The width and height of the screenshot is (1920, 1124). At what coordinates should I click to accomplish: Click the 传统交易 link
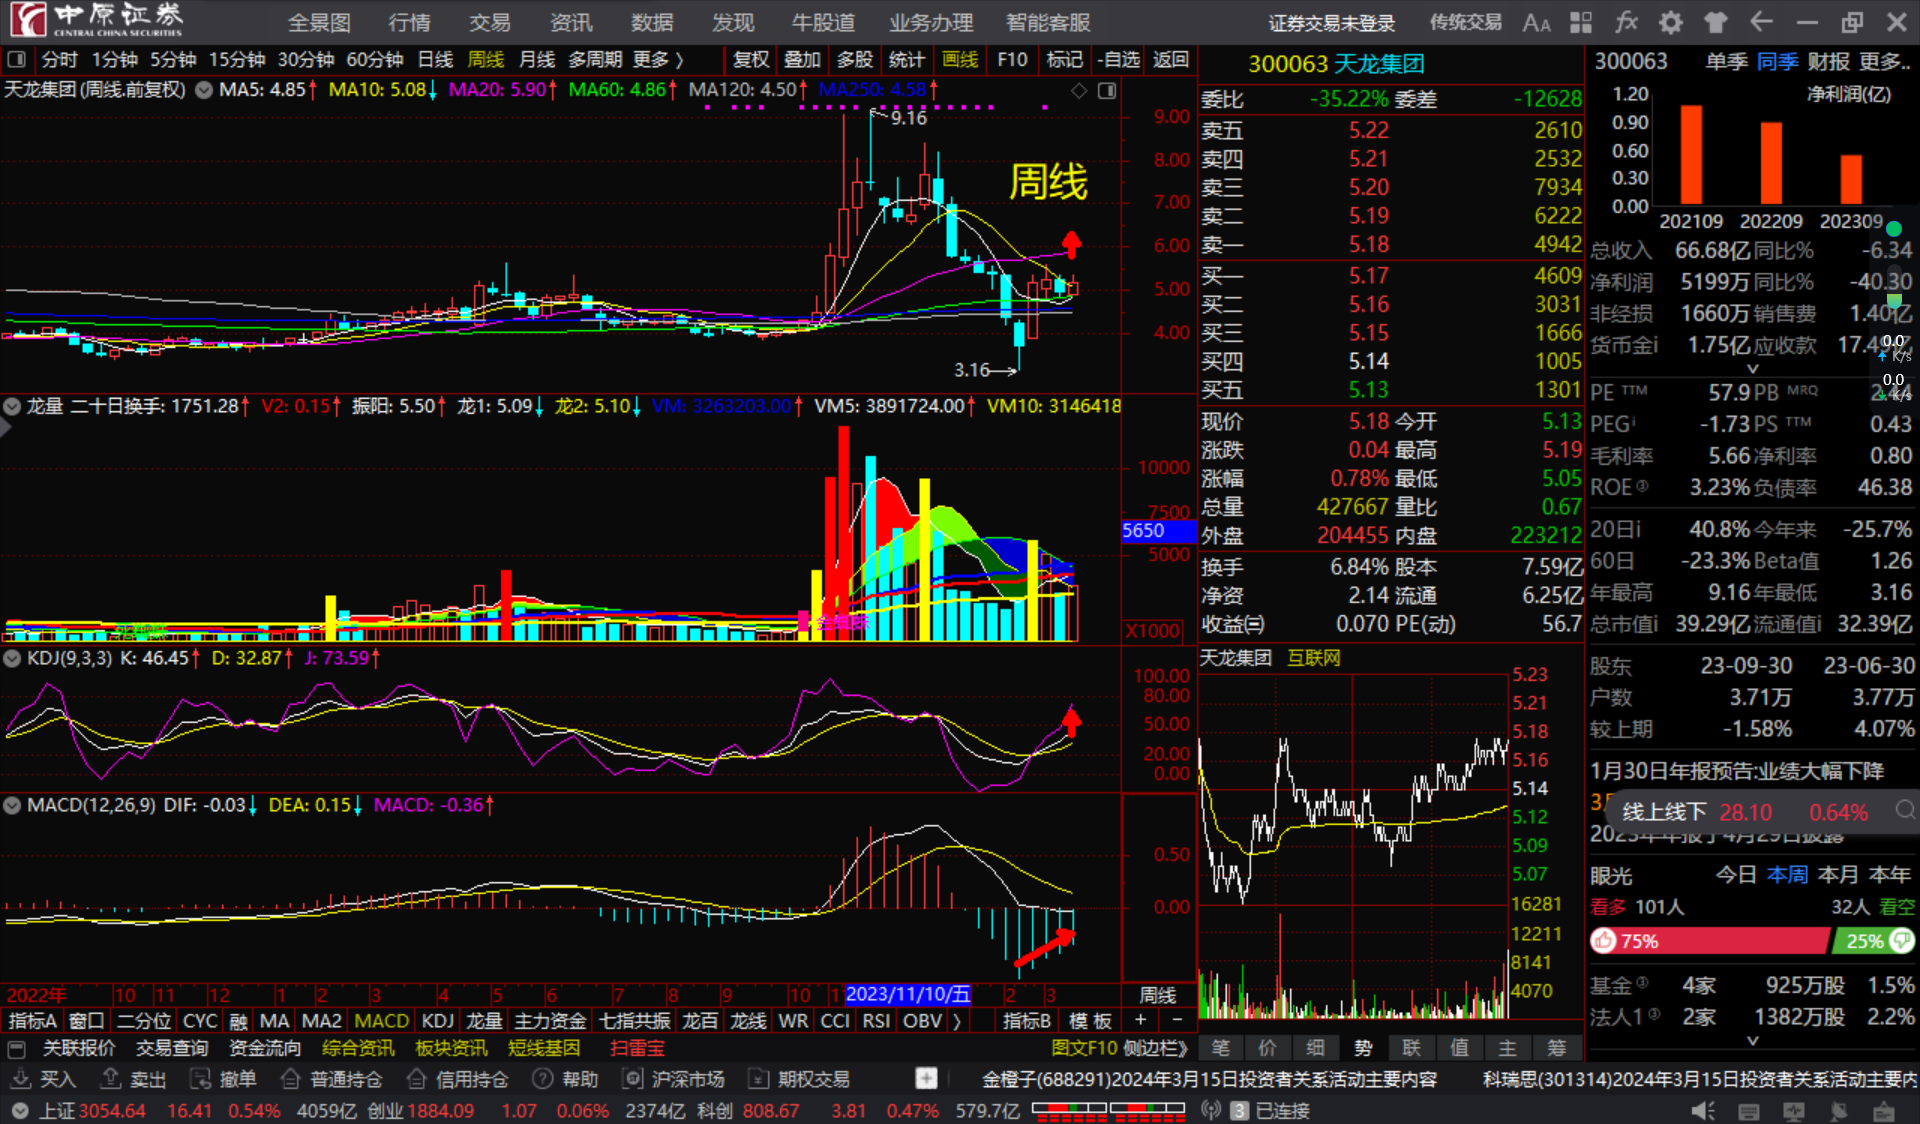(1465, 22)
